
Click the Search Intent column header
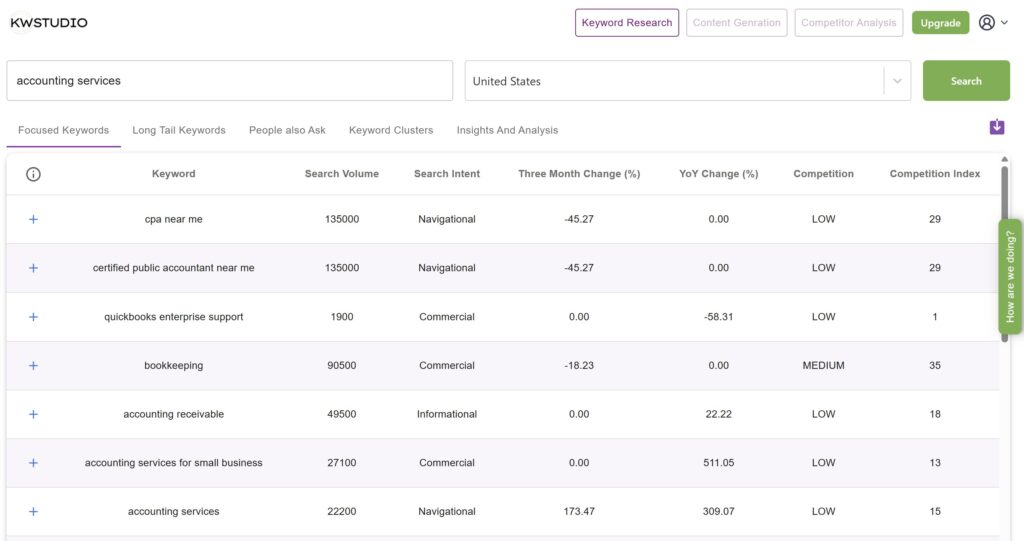pos(447,174)
